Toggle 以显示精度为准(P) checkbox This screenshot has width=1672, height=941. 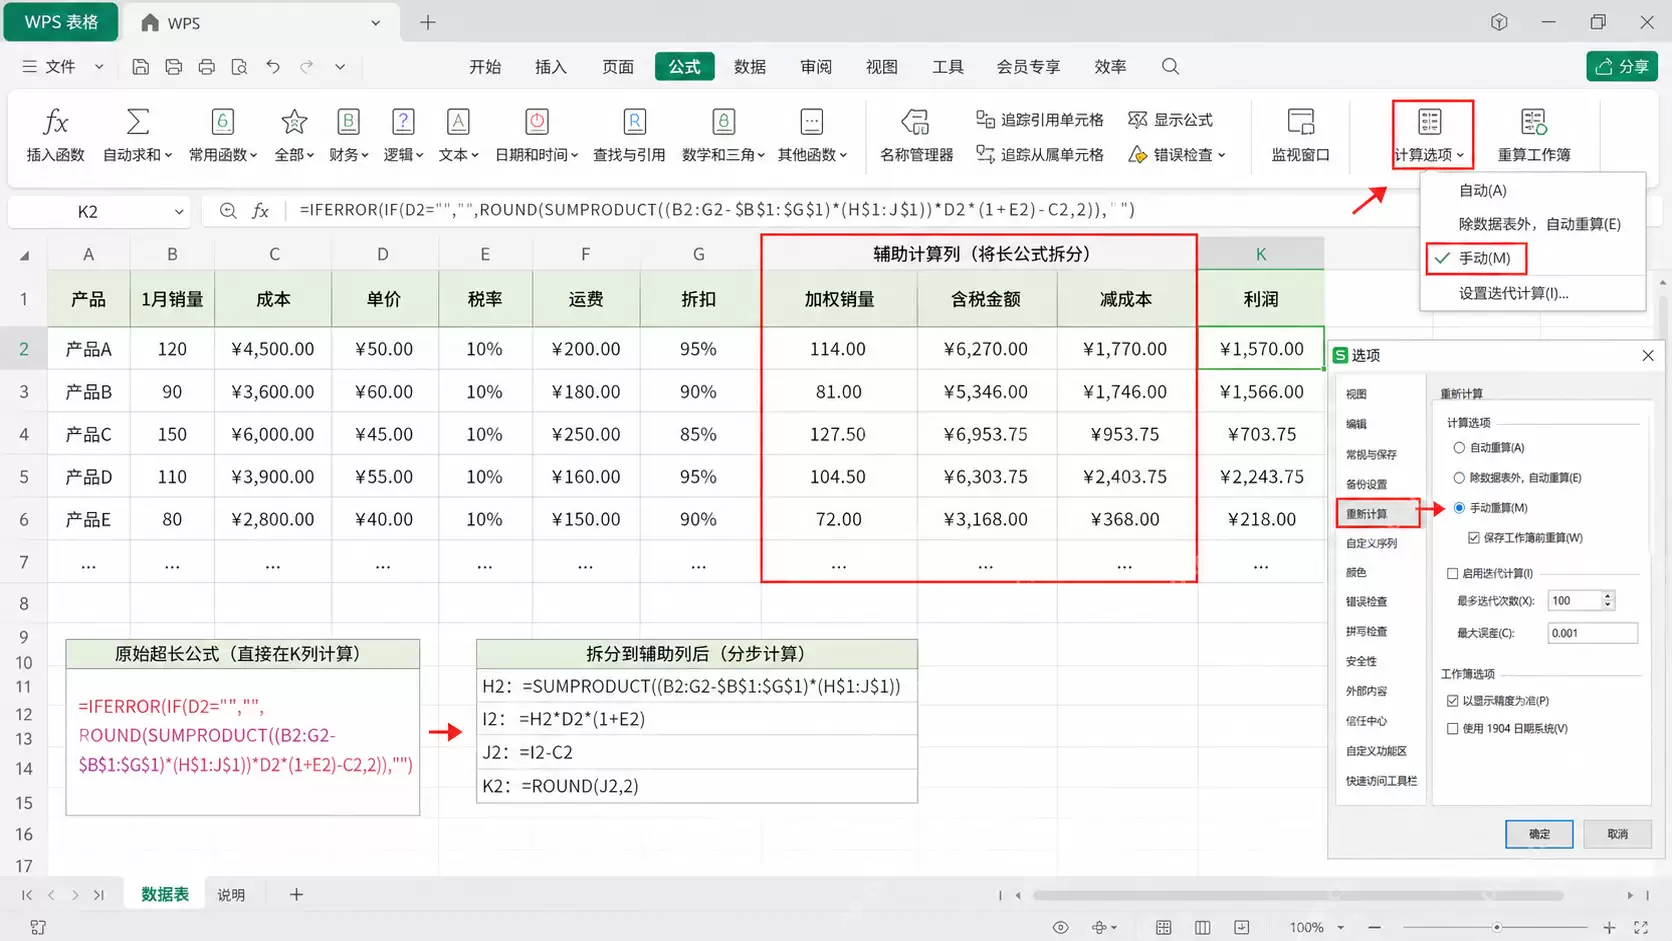coord(1452,701)
